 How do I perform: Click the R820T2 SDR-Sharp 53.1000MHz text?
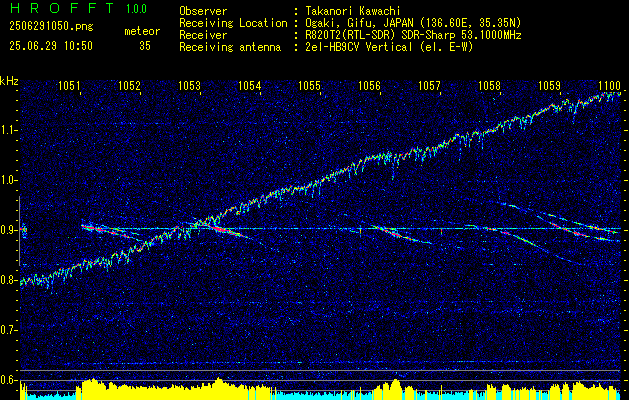click(x=413, y=35)
